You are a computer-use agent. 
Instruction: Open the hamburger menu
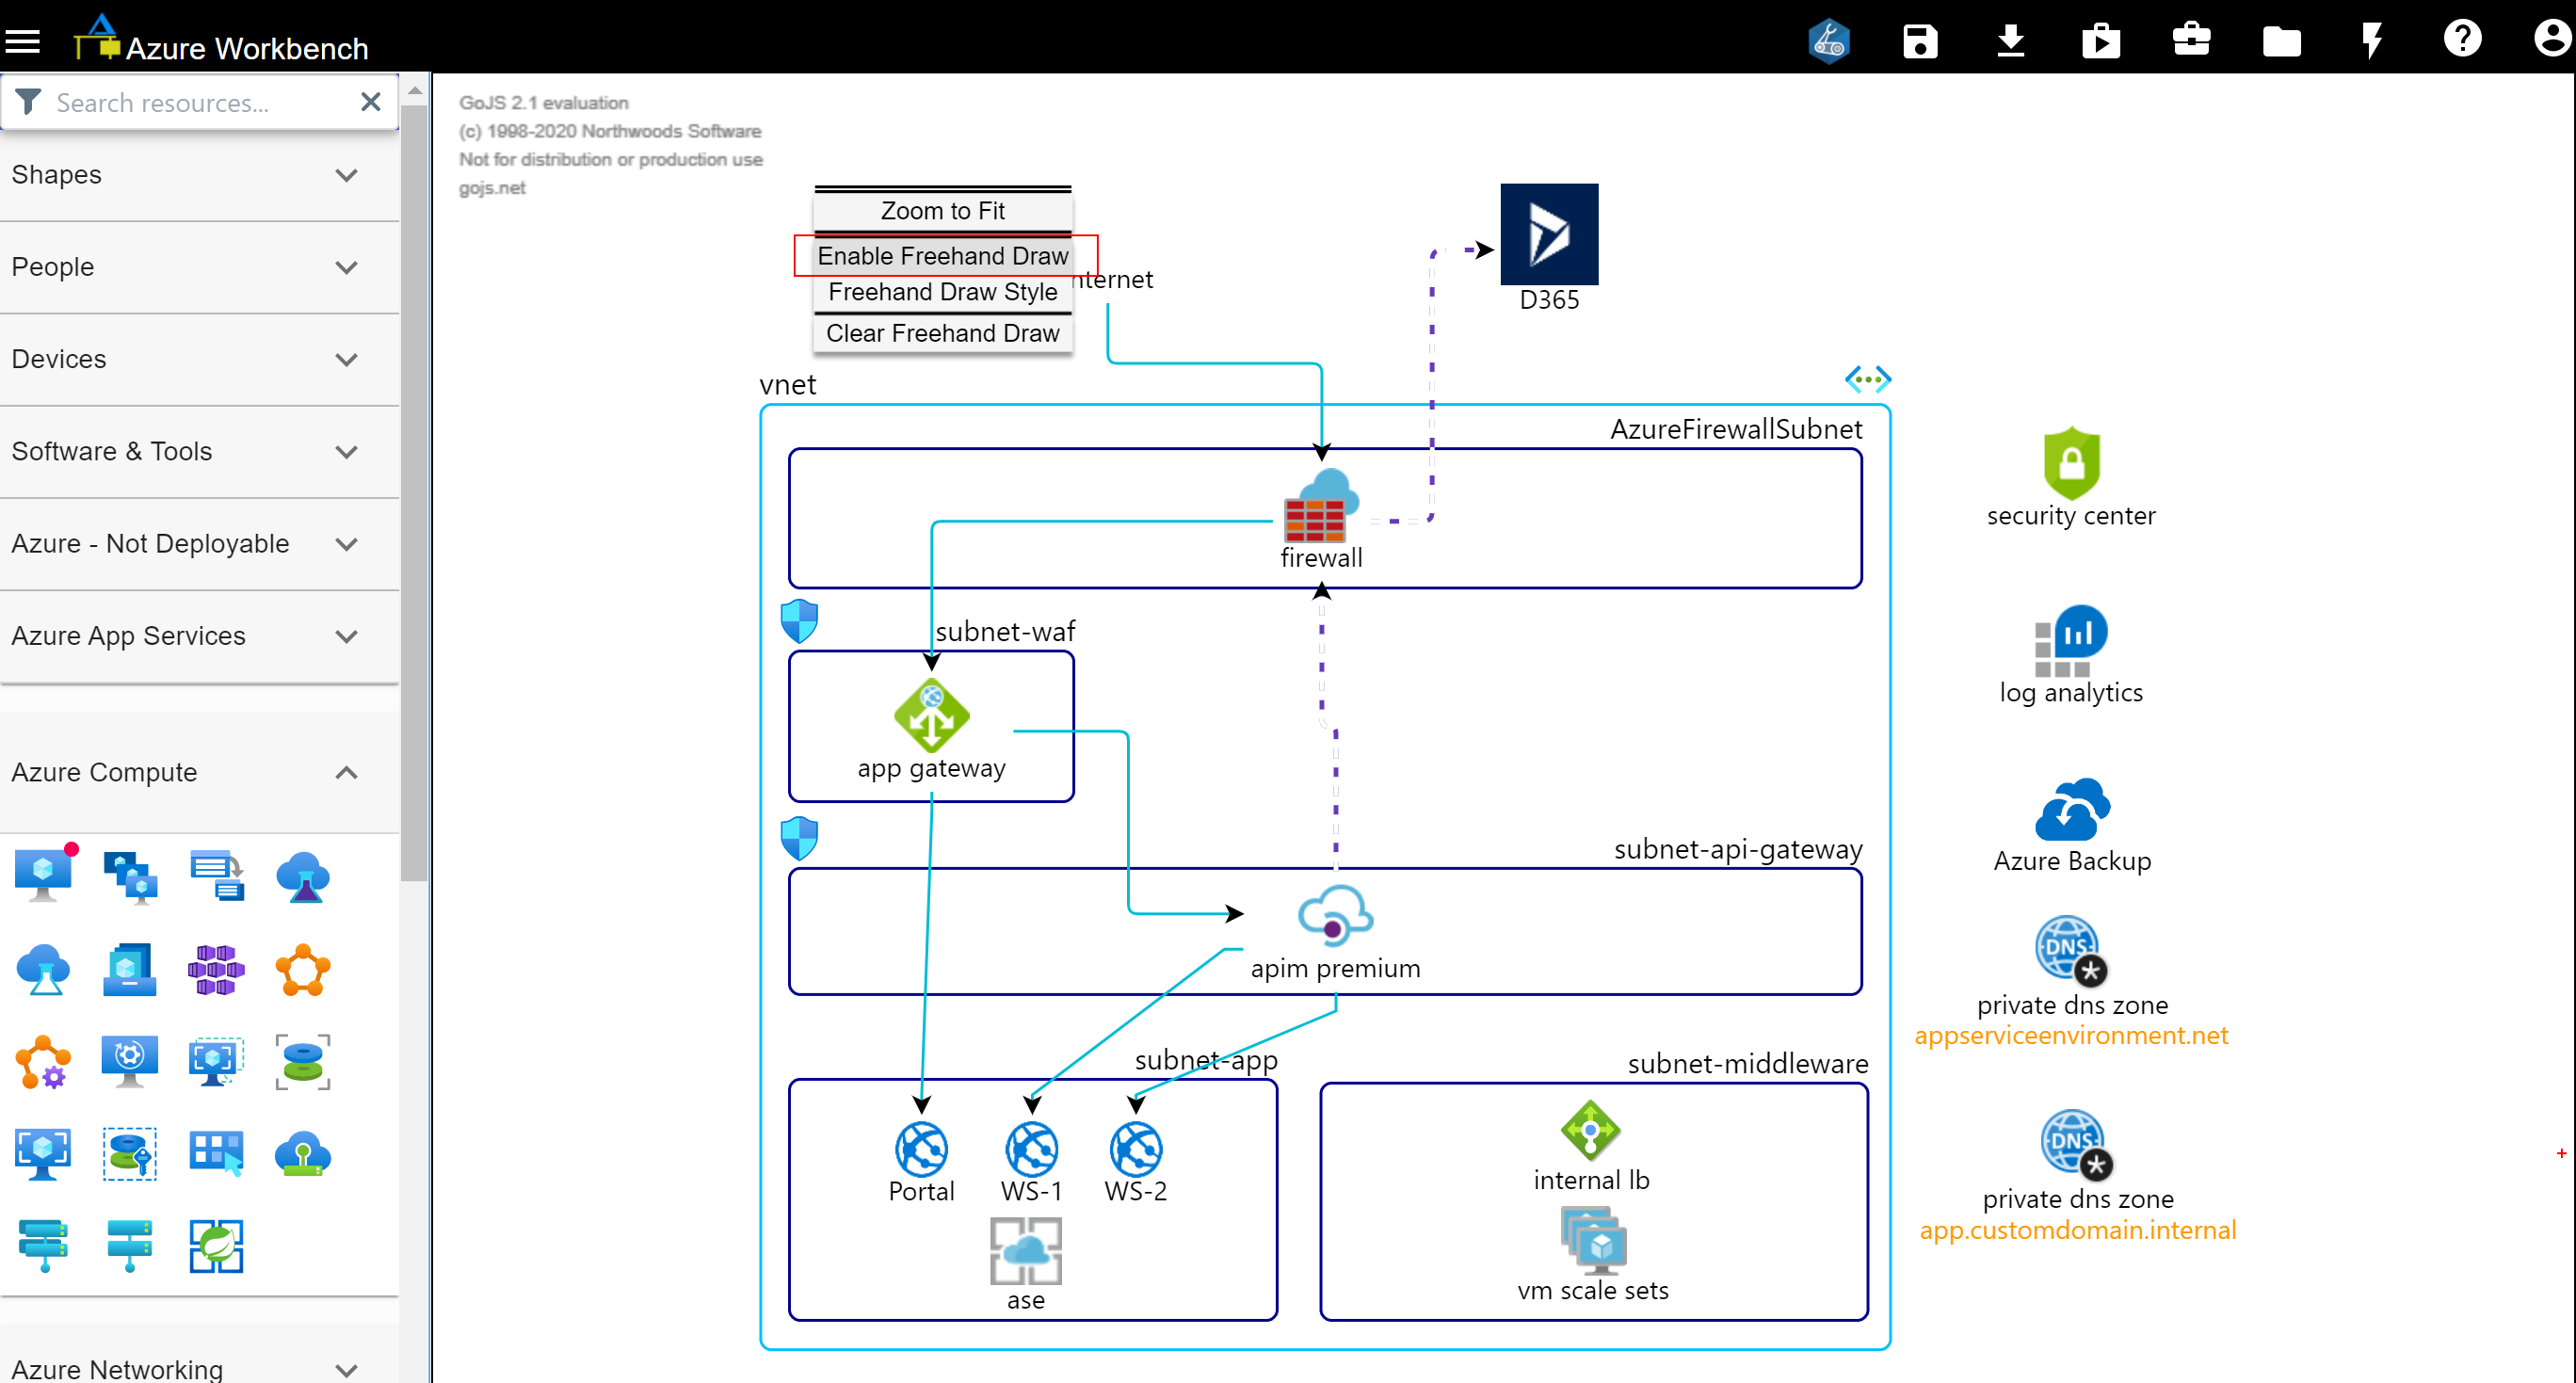[x=23, y=41]
